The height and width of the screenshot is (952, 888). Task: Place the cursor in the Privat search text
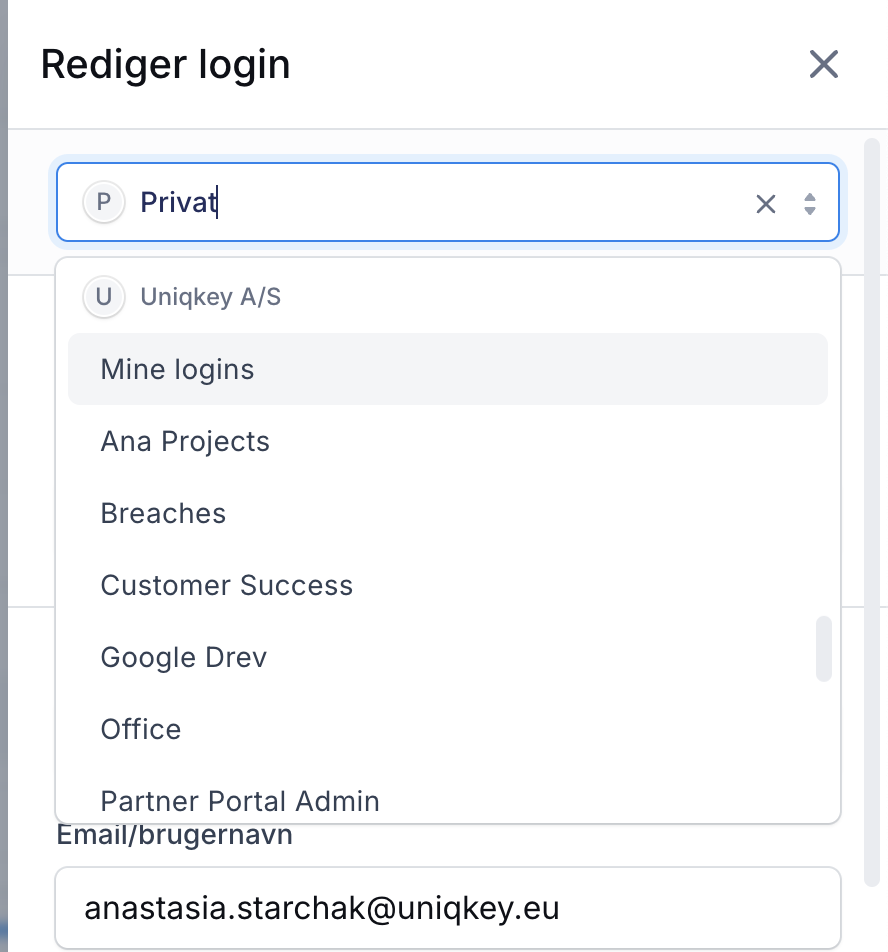[178, 202]
